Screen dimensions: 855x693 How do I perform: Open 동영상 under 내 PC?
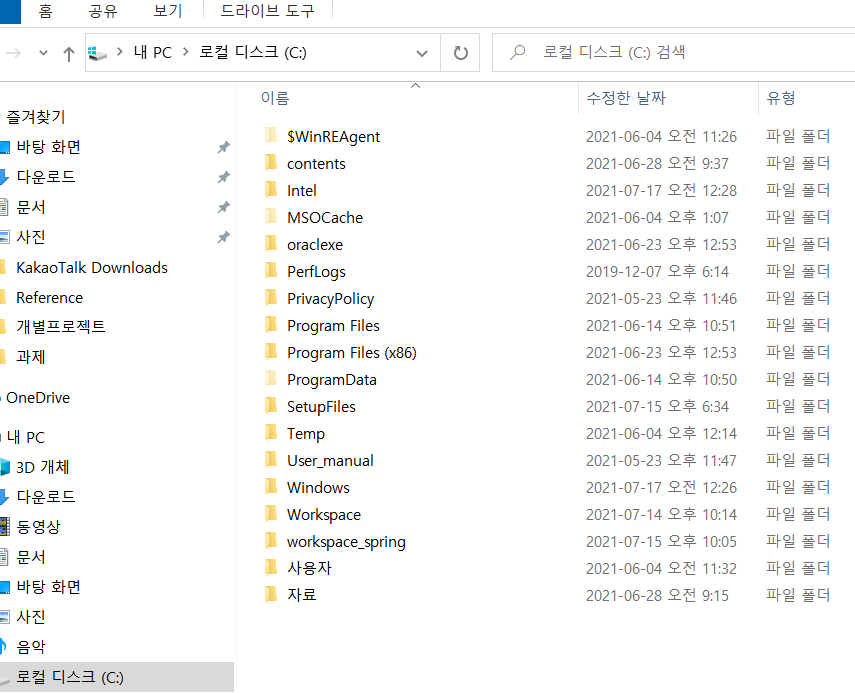pos(38,527)
